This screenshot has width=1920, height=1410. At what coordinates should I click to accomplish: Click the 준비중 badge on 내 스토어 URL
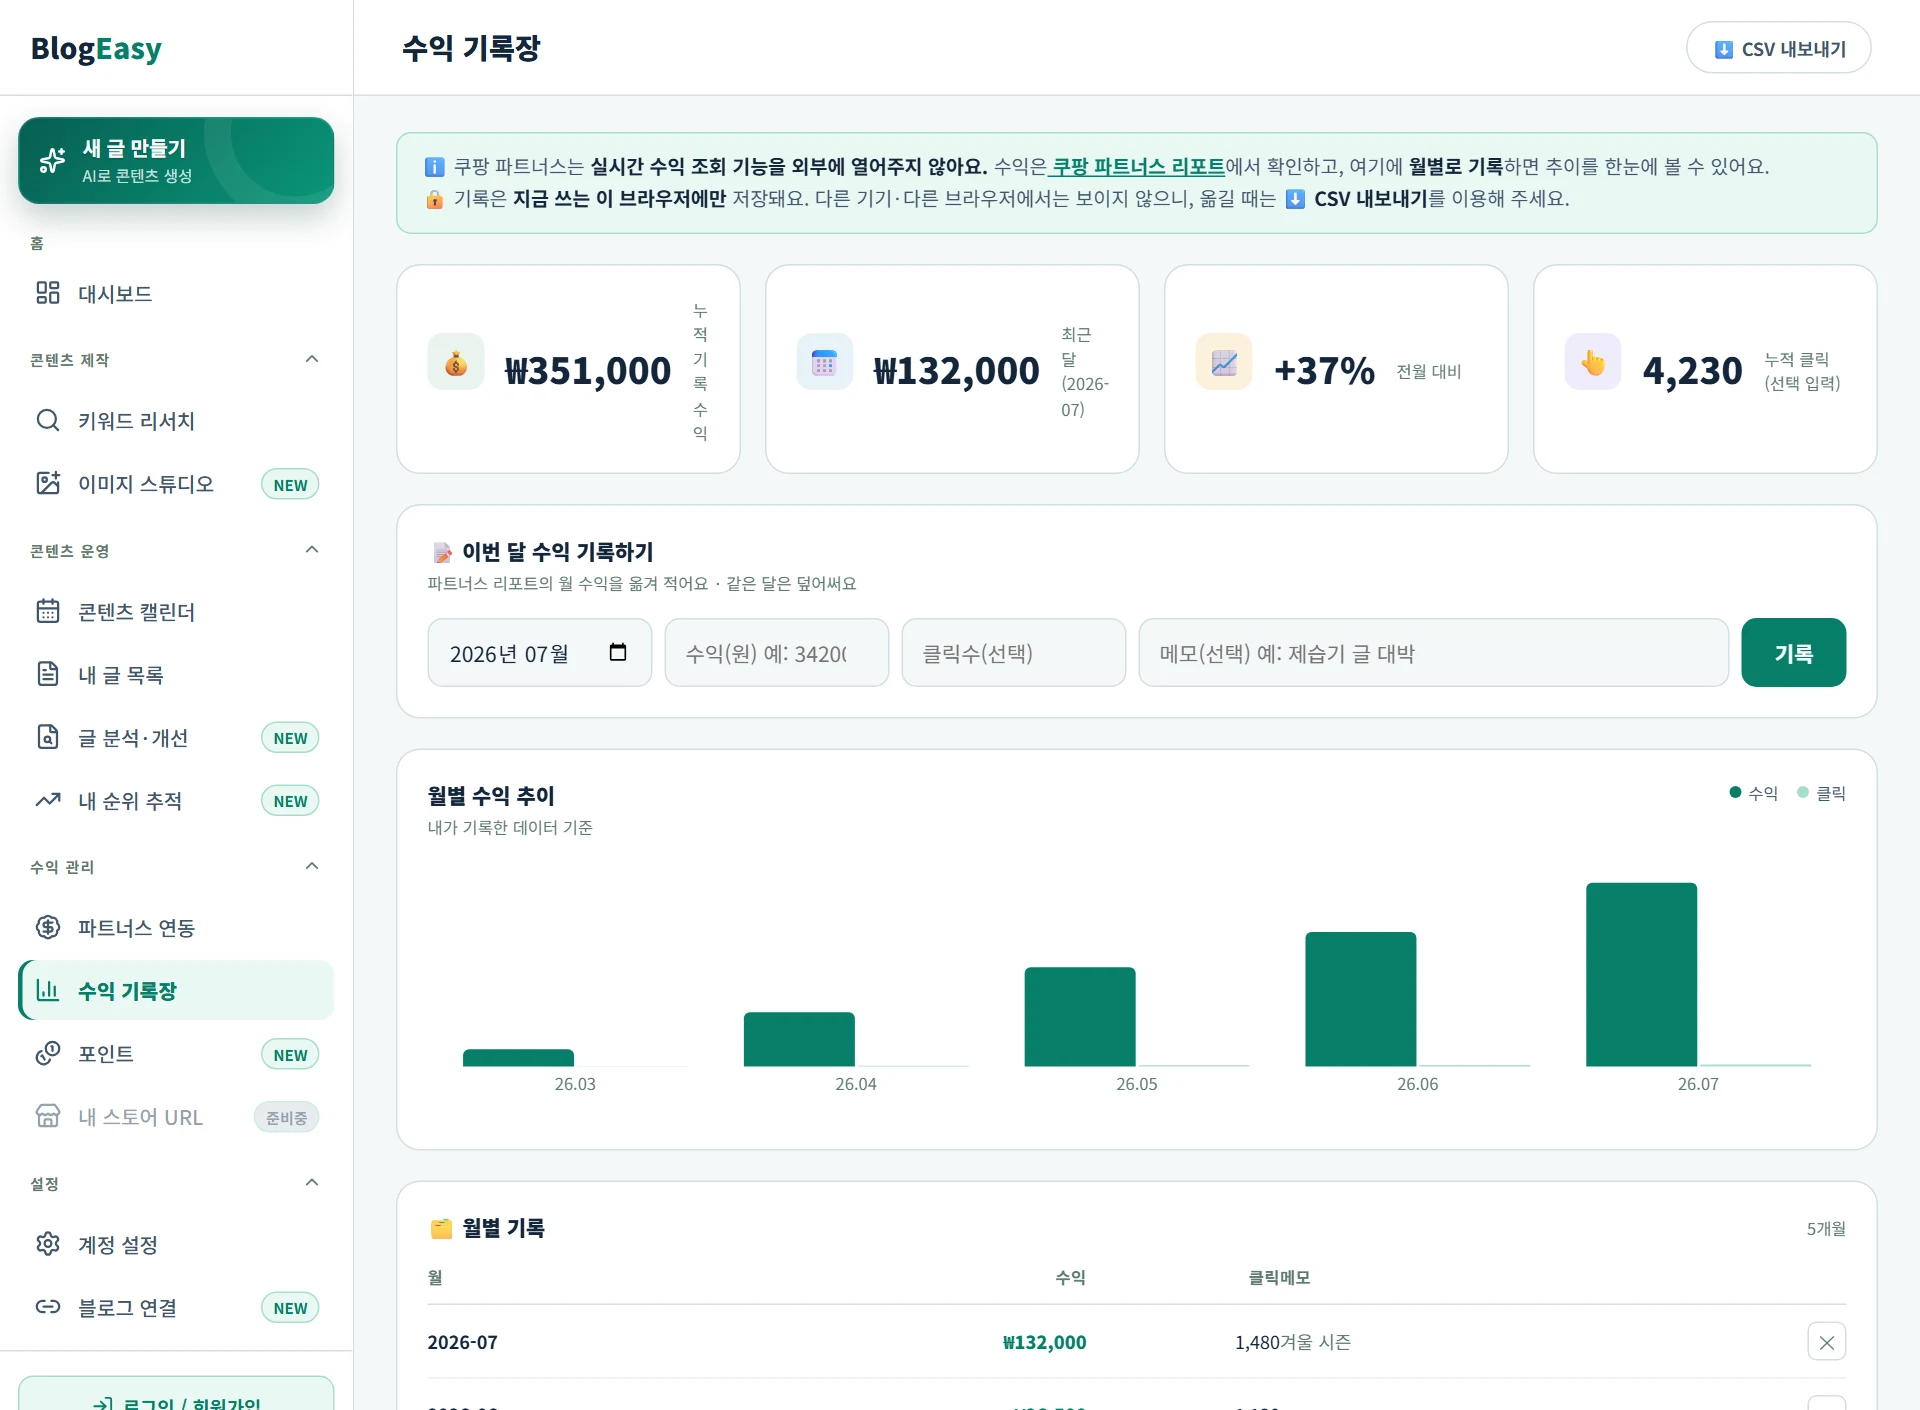coord(286,1117)
